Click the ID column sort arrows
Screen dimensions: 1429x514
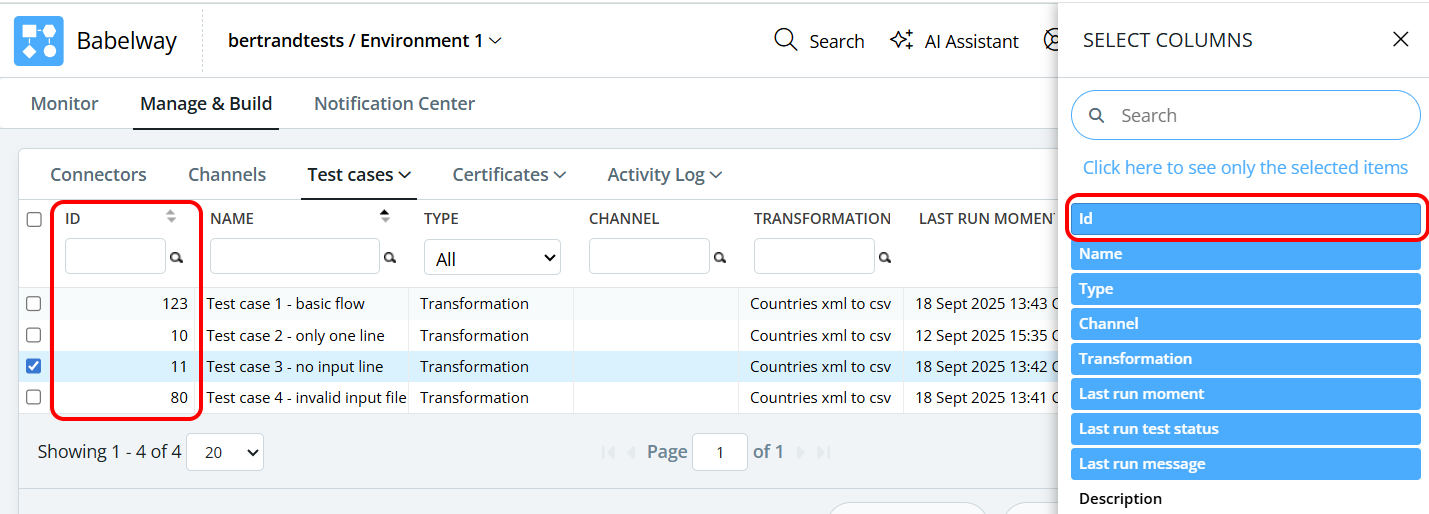coord(171,216)
